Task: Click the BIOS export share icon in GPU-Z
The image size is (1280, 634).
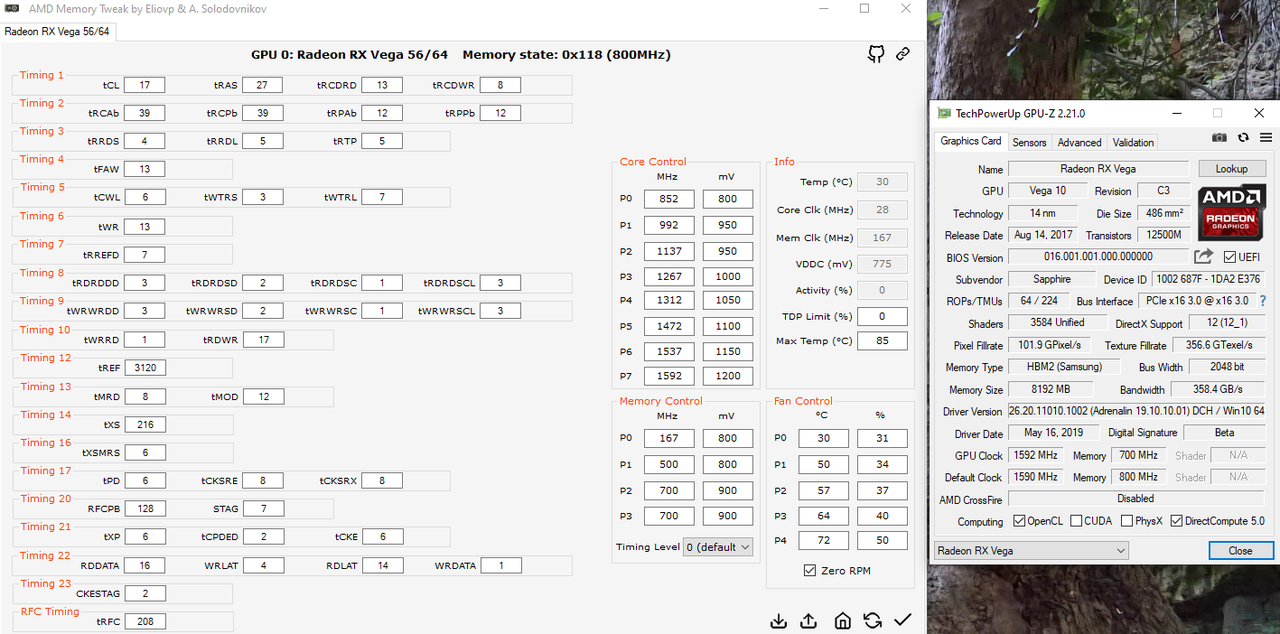Action: pos(1204,257)
